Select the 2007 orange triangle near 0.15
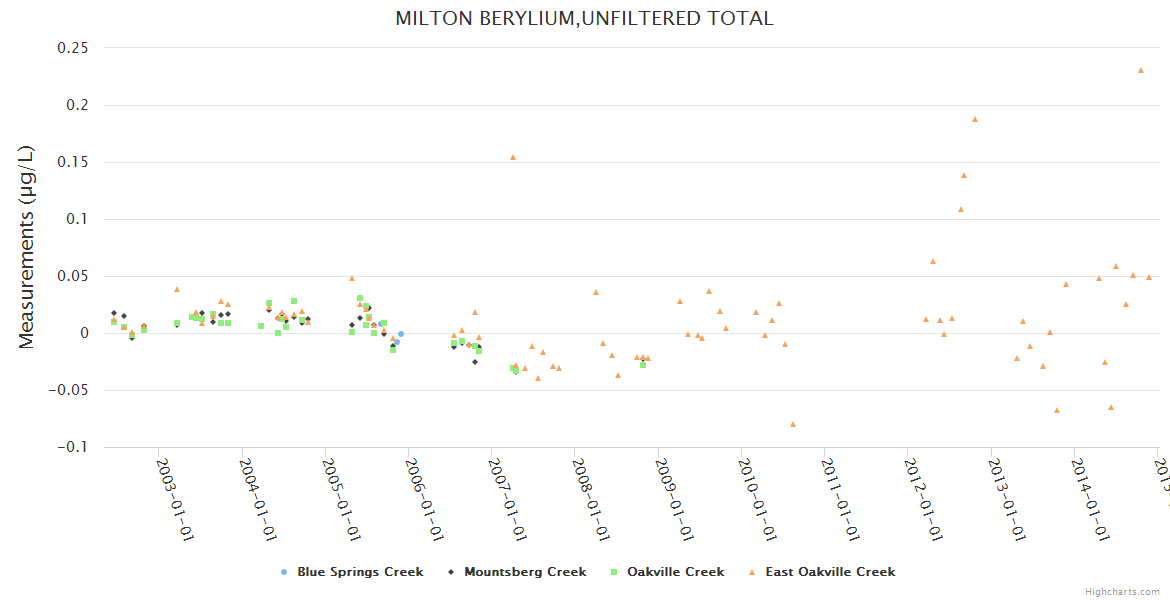This screenshot has width=1170, height=600. [513, 157]
